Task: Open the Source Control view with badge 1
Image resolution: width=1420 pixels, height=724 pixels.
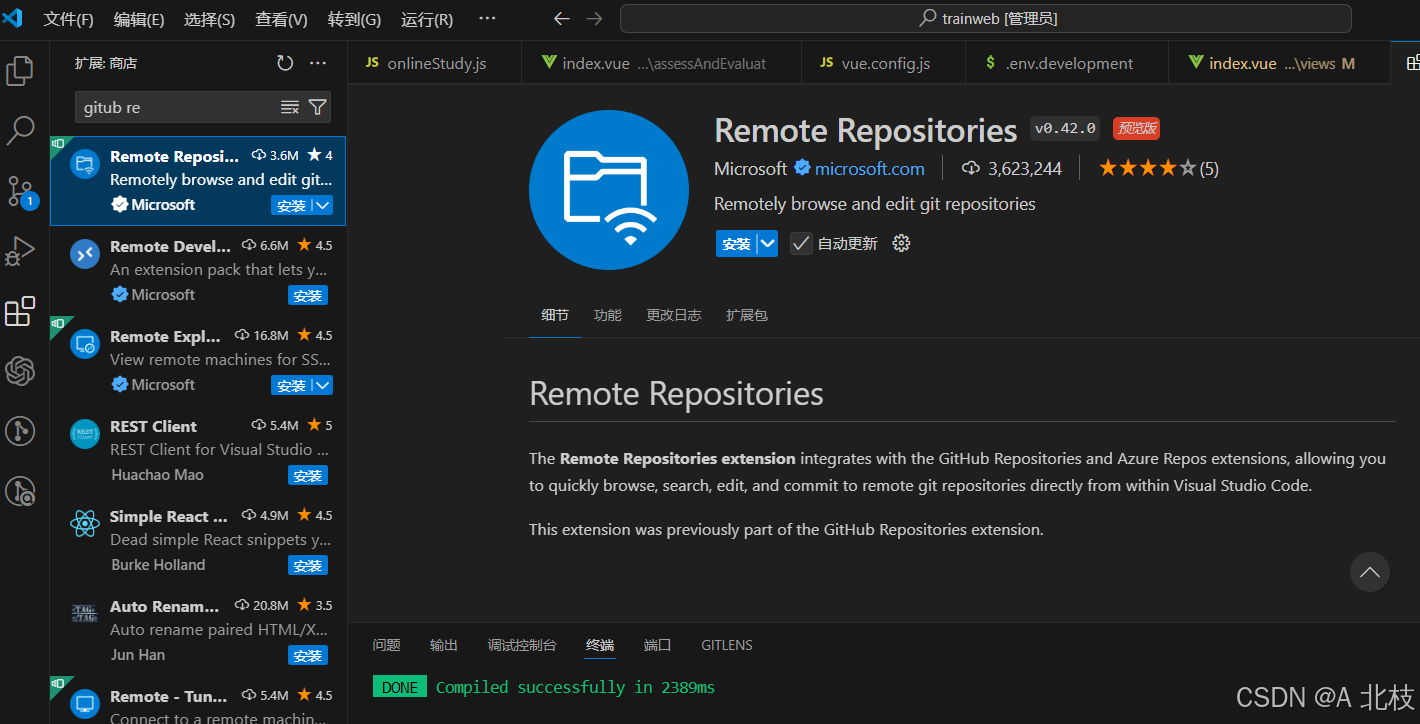Action: tap(21, 191)
